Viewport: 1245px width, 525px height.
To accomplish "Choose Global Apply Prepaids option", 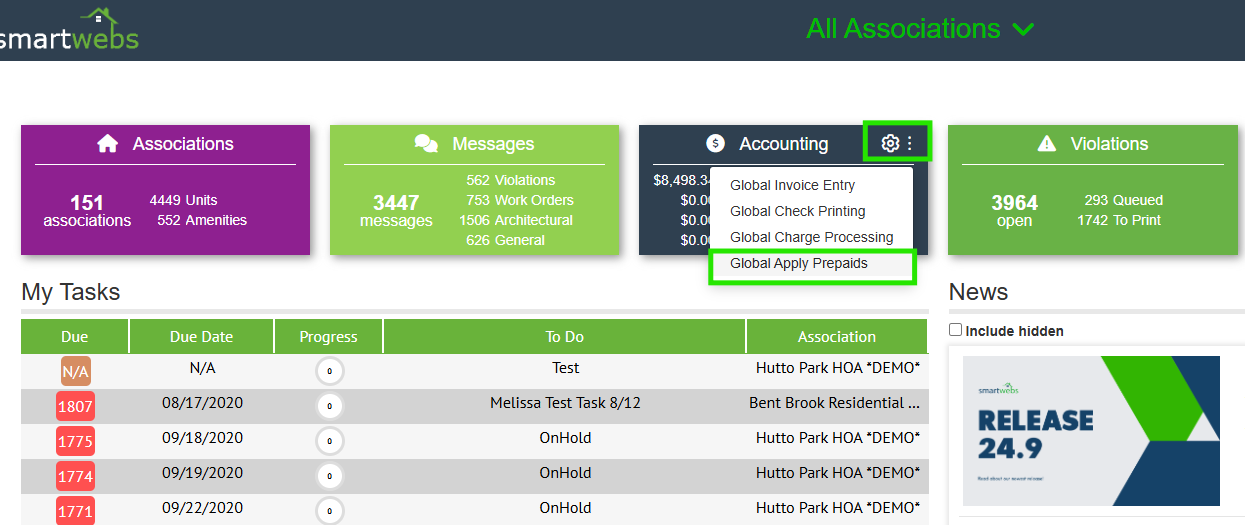I will pos(798,263).
